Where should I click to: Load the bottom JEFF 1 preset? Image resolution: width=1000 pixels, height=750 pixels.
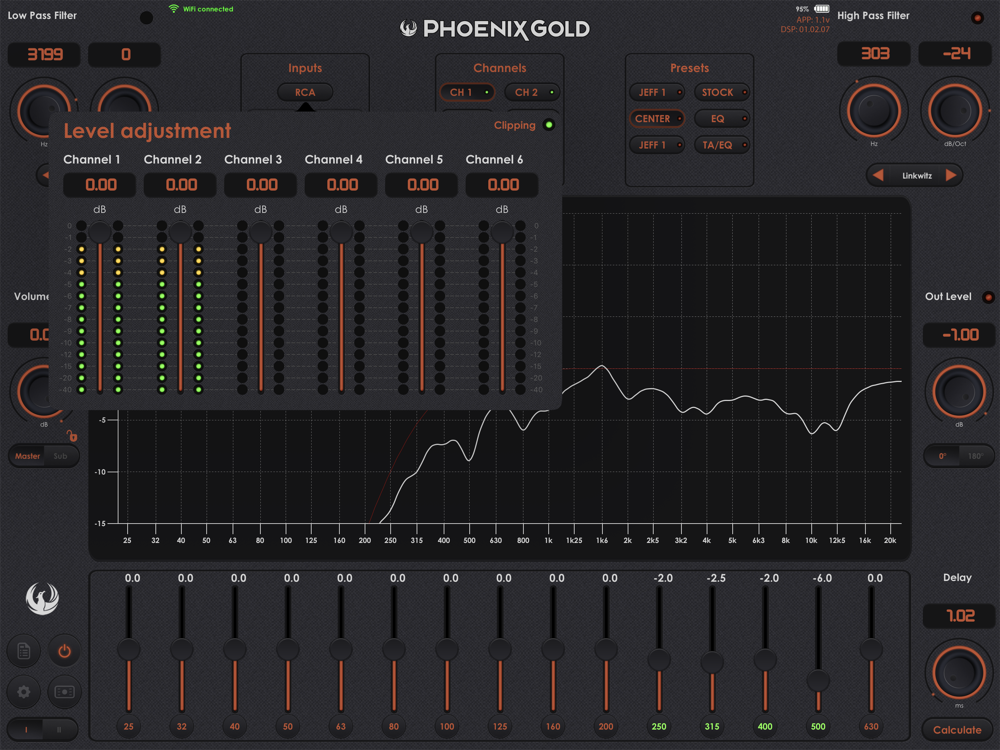[x=658, y=145]
